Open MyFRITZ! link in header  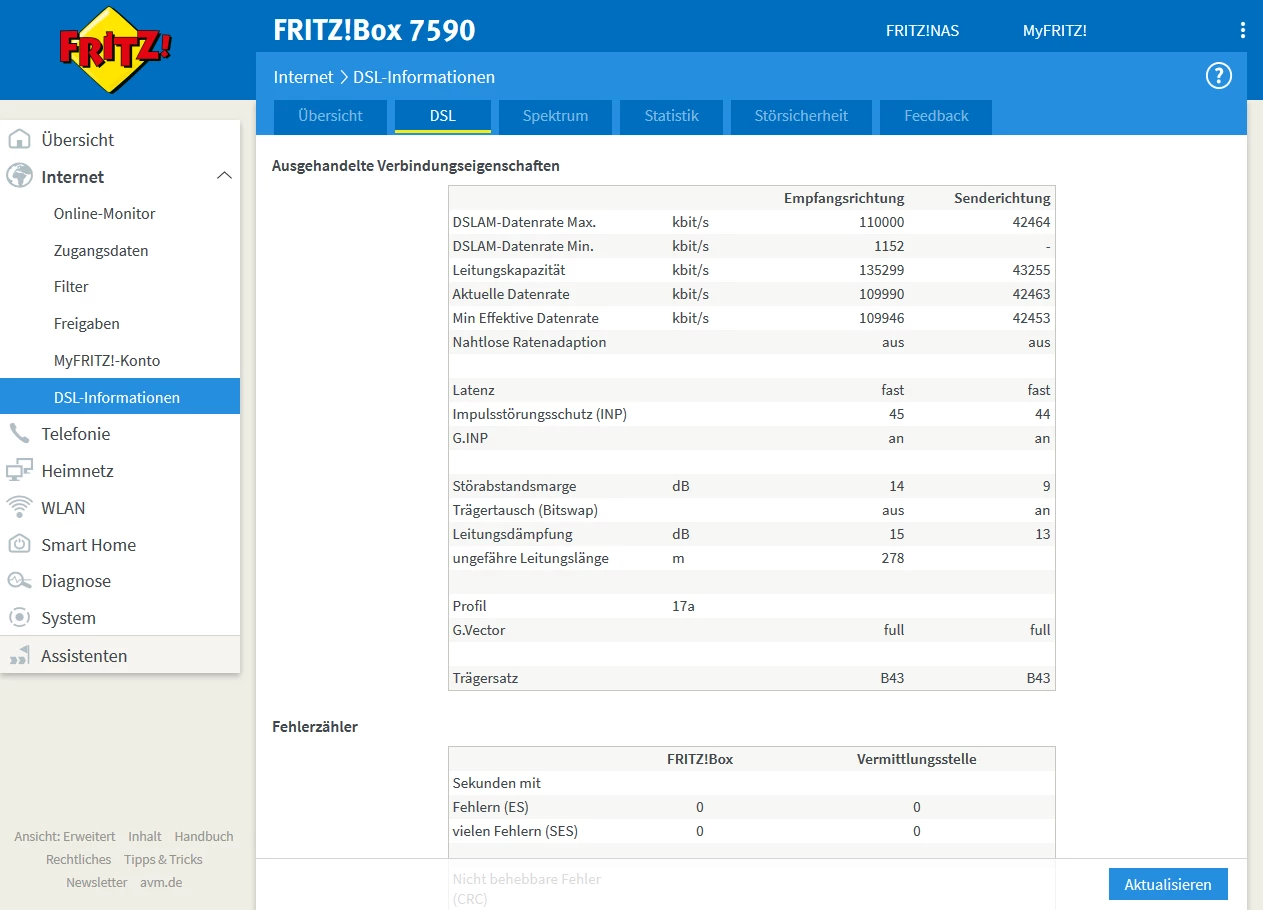[1054, 31]
